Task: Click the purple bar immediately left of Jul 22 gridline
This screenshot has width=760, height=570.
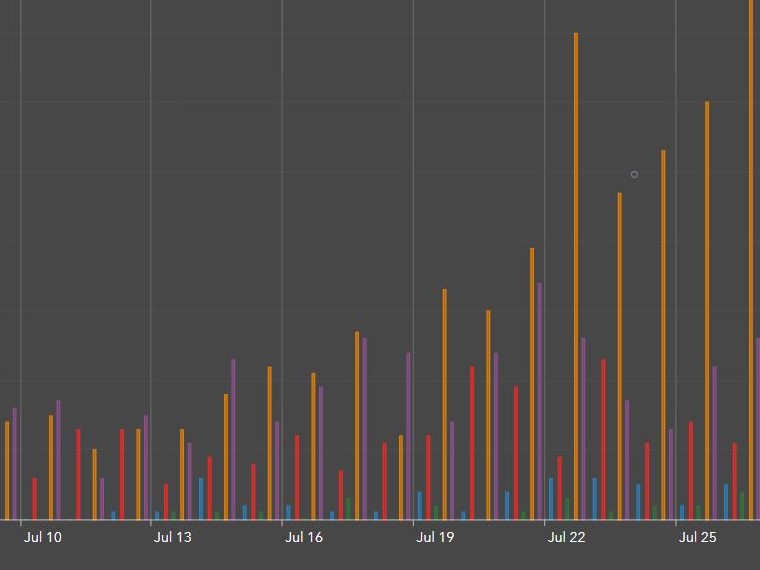Action: point(540,400)
